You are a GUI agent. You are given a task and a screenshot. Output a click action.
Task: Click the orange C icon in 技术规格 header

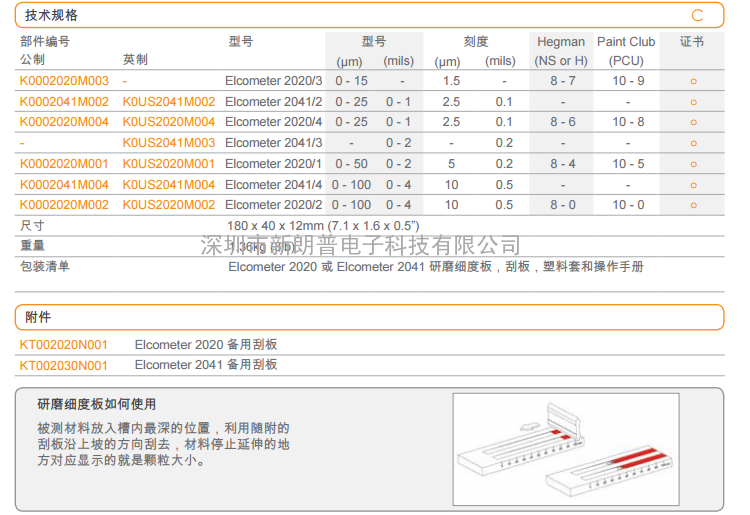[x=697, y=15]
